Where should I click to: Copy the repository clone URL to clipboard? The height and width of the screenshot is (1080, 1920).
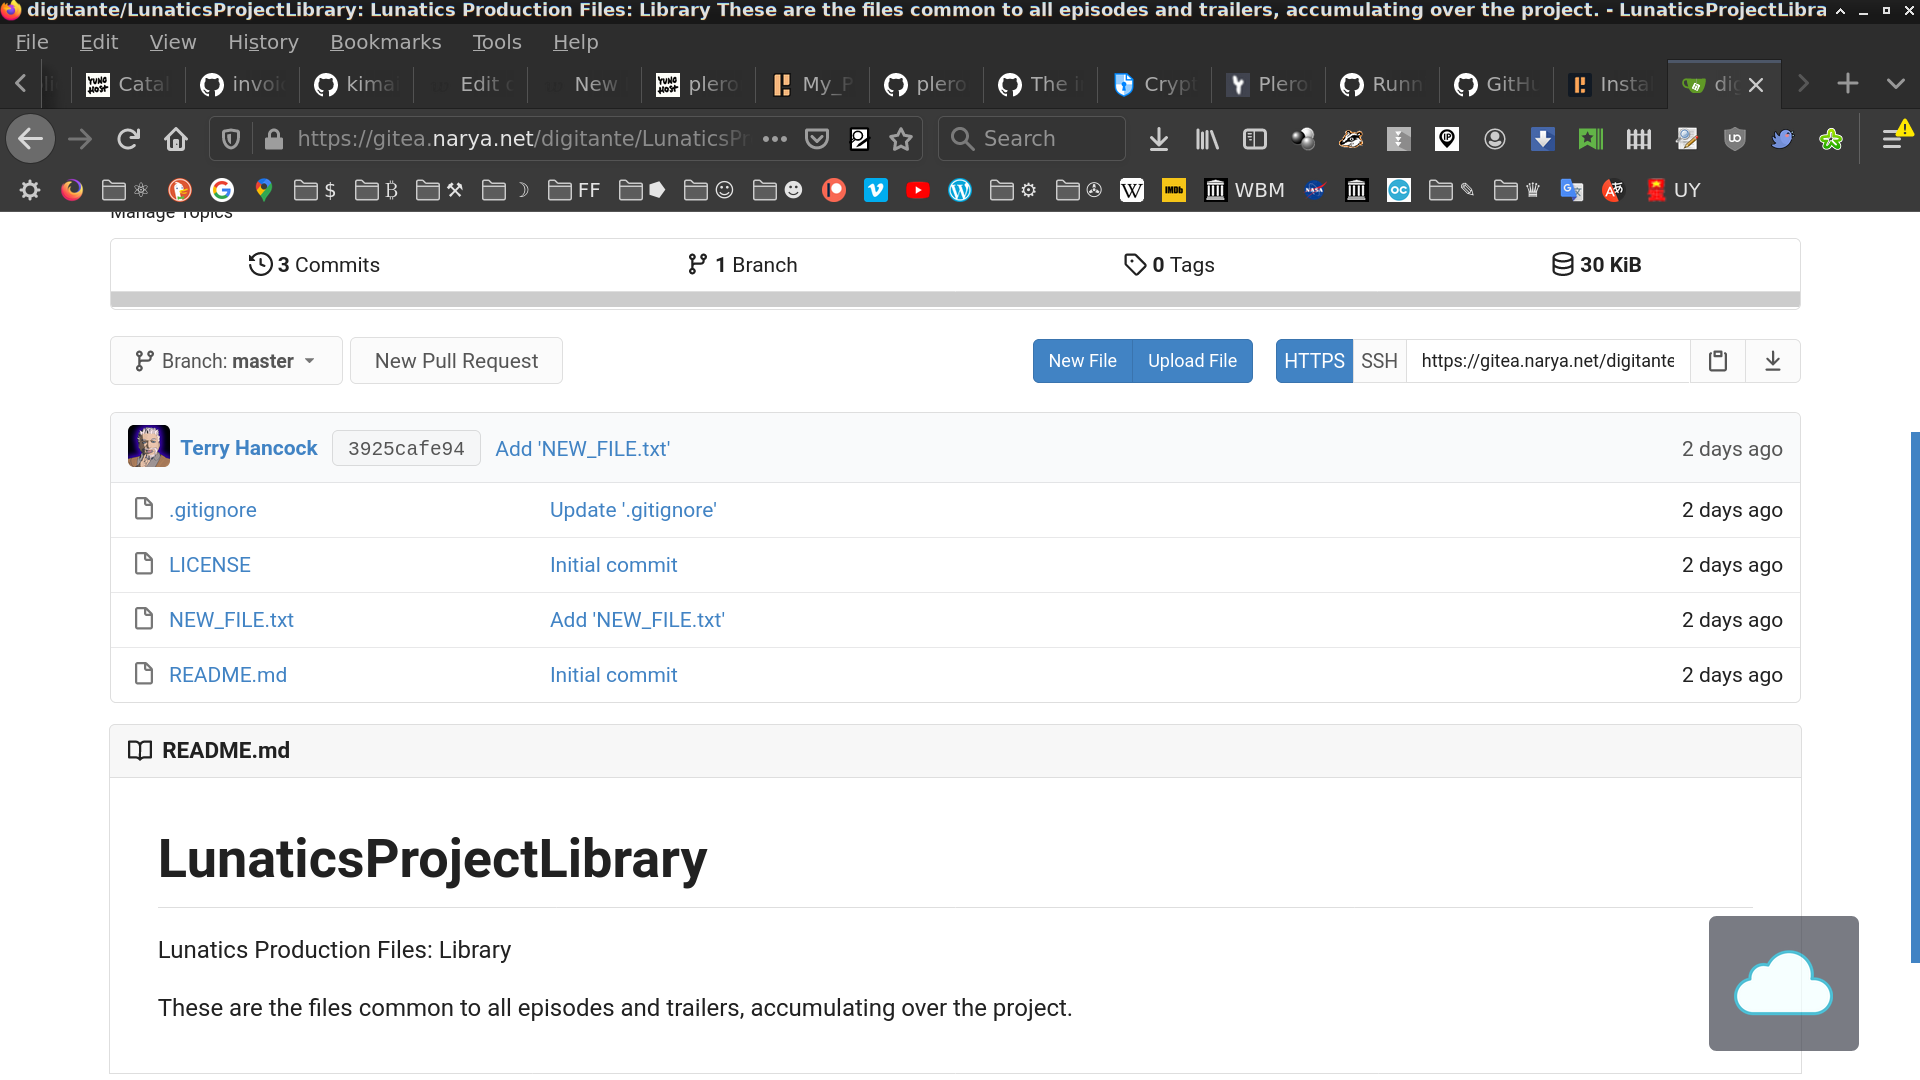click(1717, 361)
